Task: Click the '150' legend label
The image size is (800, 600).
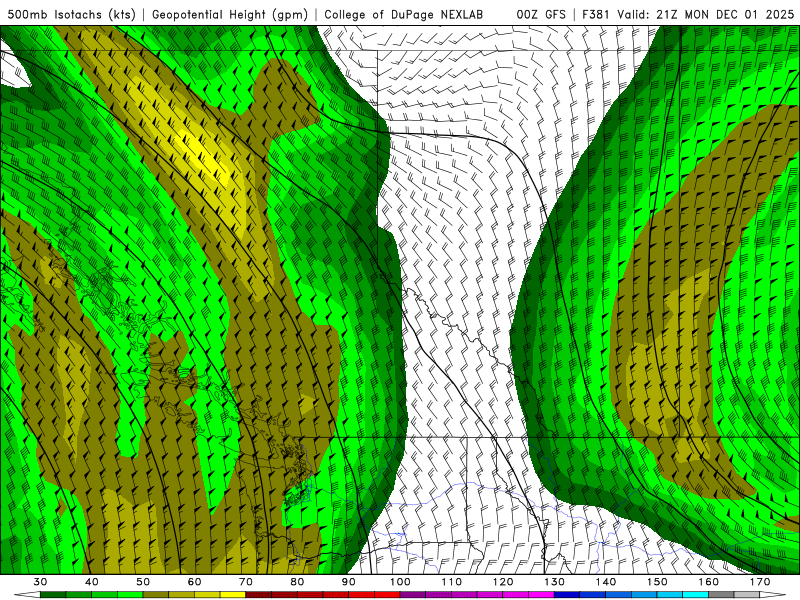Action: (657, 582)
